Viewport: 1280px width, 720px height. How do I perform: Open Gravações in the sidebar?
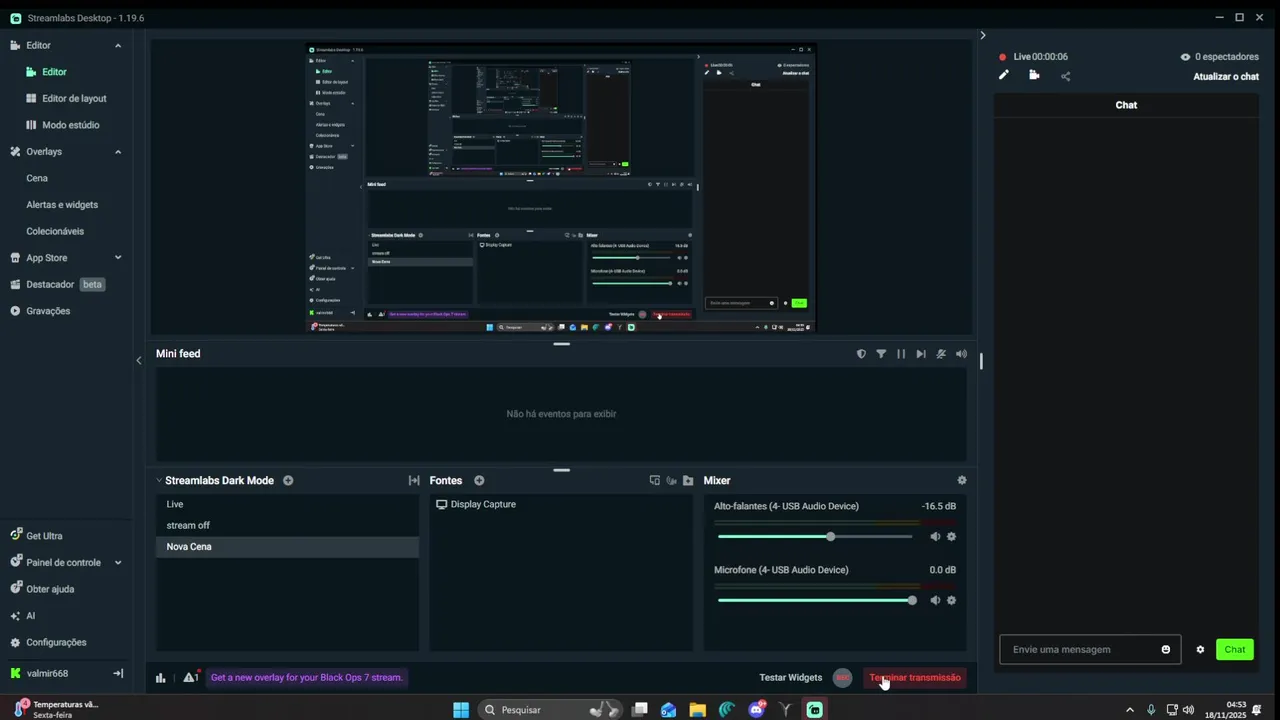(x=48, y=311)
